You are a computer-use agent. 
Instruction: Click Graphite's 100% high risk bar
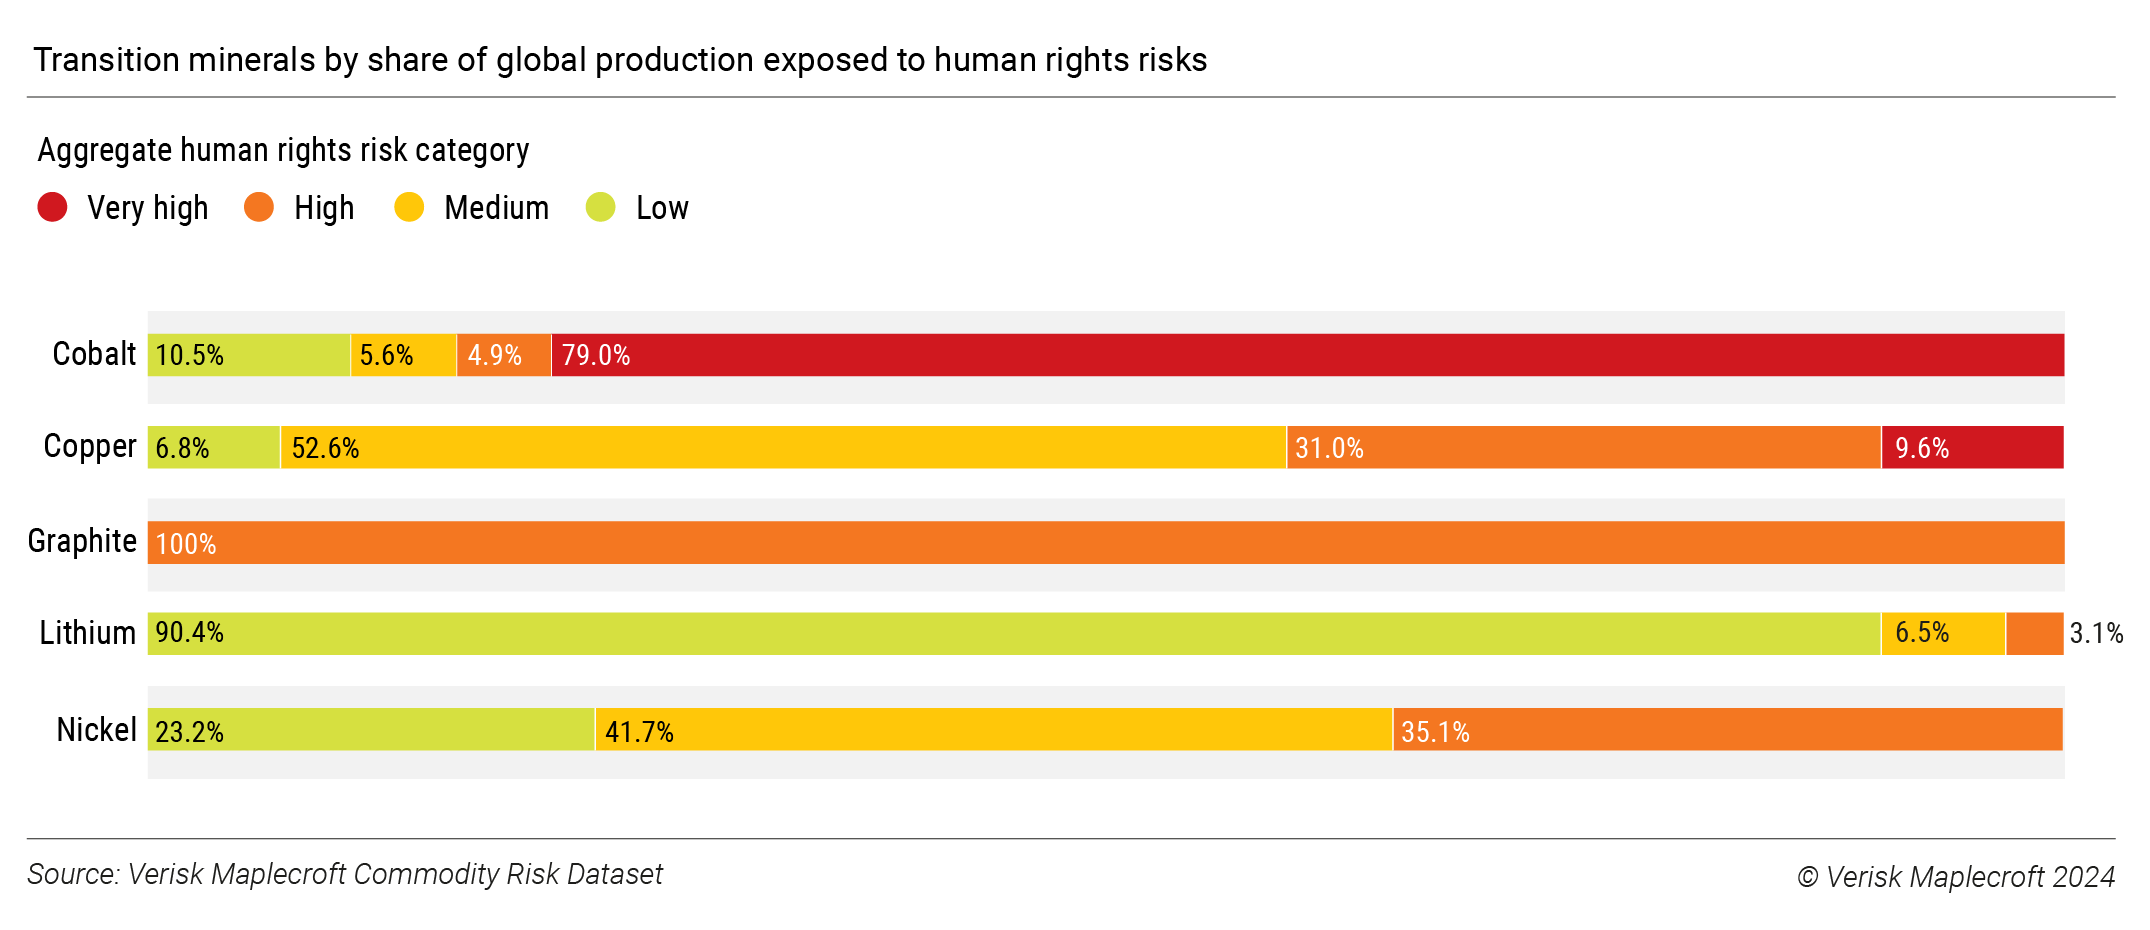point(1105,543)
